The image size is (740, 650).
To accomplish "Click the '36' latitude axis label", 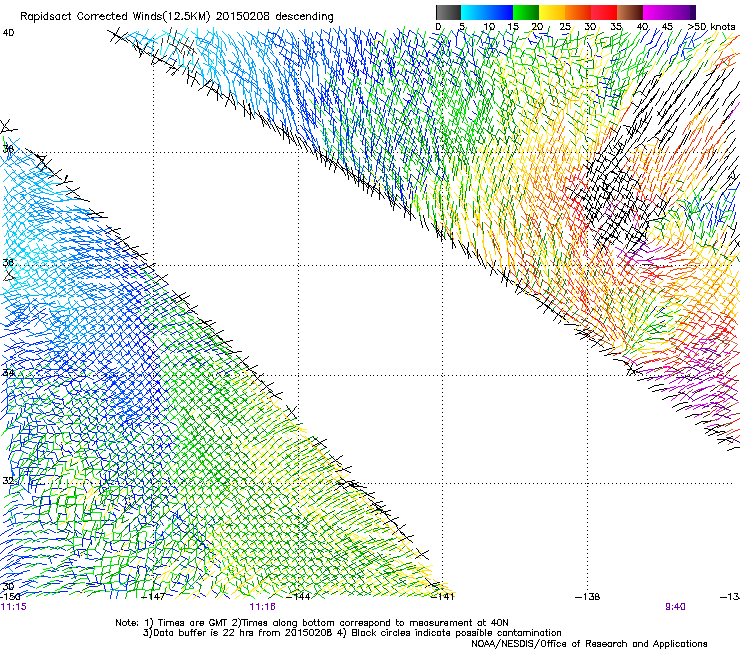I will point(8,262).
